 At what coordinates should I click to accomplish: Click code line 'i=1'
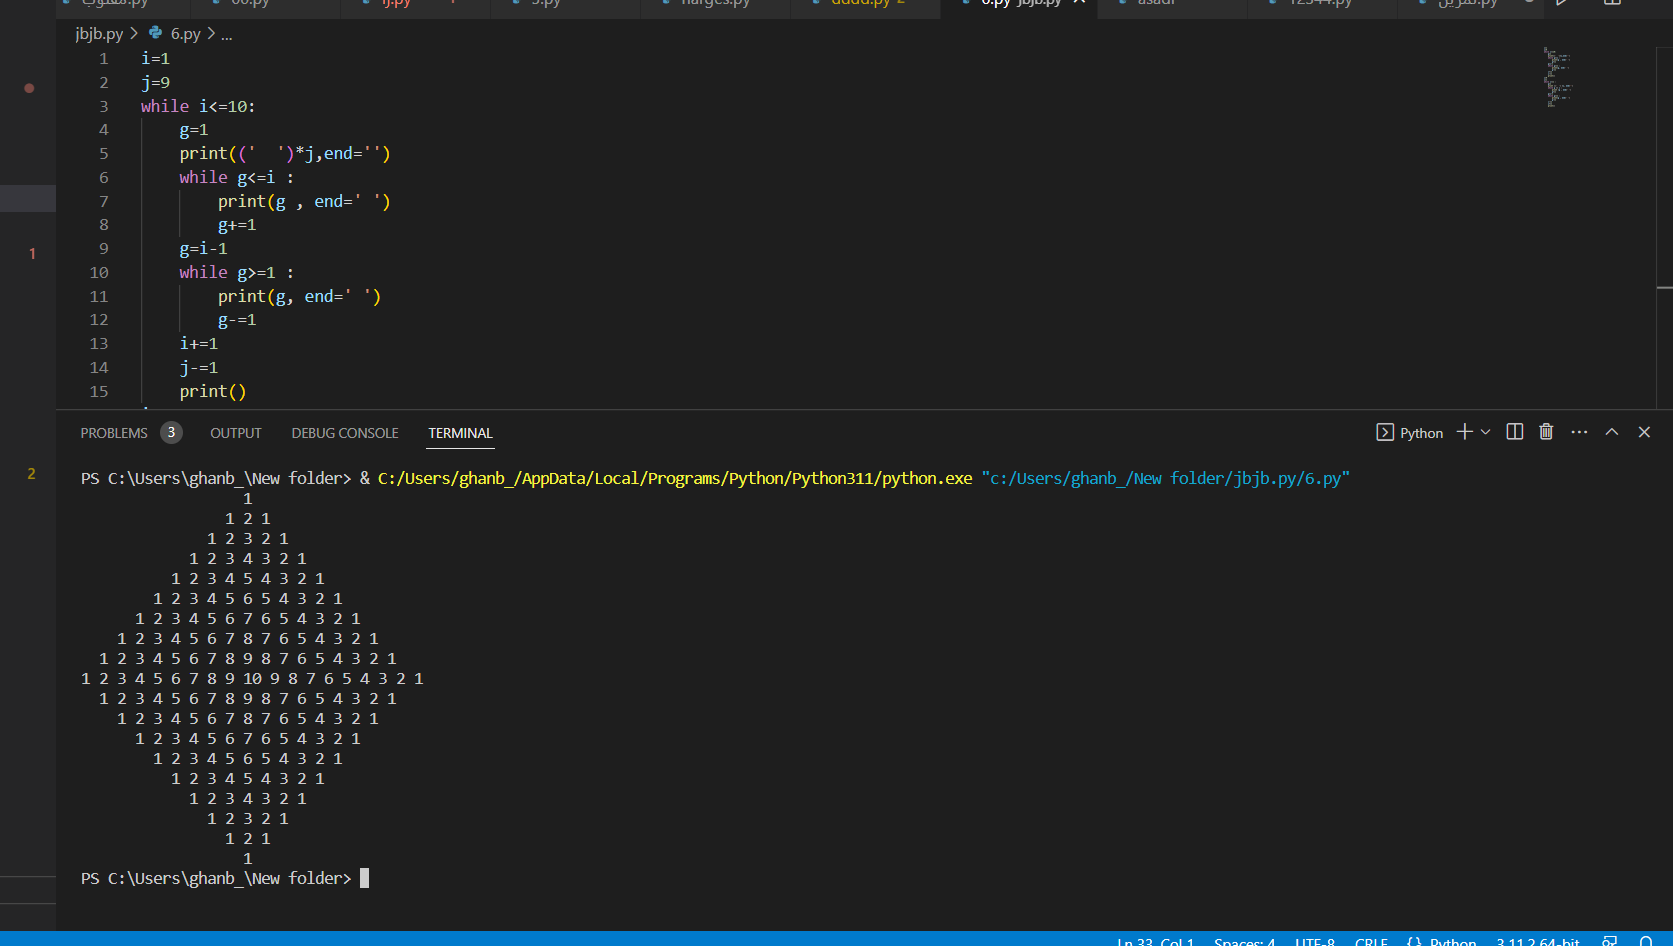click(x=155, y=59)
